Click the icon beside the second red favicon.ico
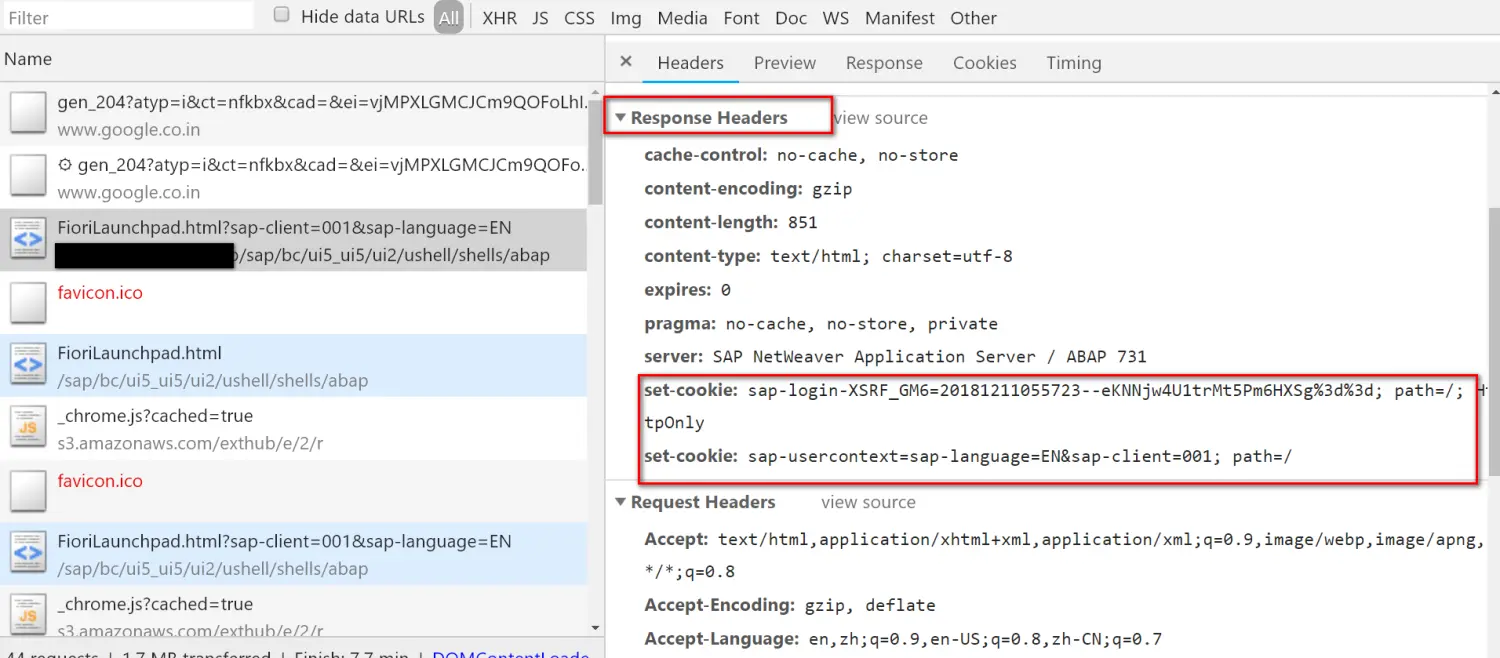This screenshot has height=658, width=1500. tap(28, 491)
